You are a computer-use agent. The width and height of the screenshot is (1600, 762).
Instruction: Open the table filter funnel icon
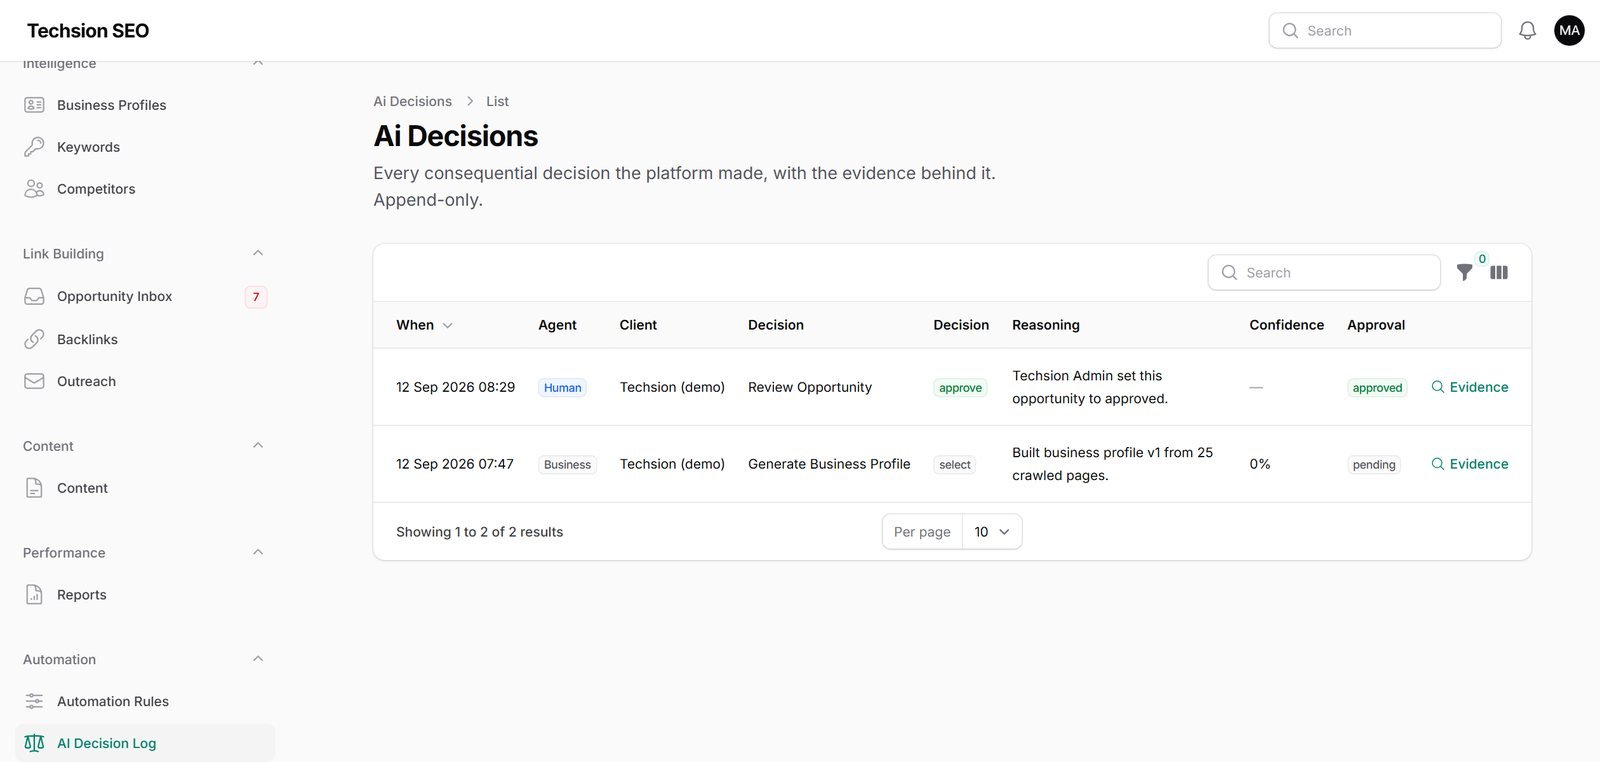[1464, 272]
